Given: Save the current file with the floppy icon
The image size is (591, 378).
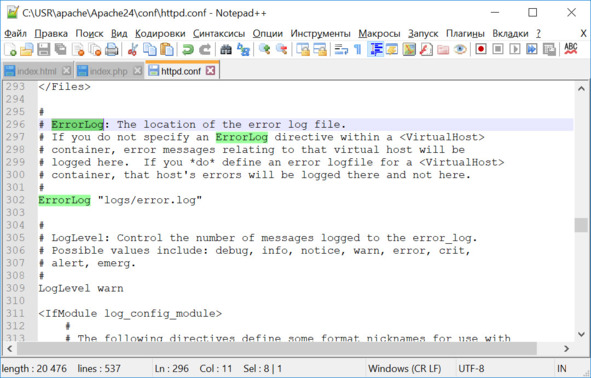Looking at the screenshot, I should [x=44, y=49].
